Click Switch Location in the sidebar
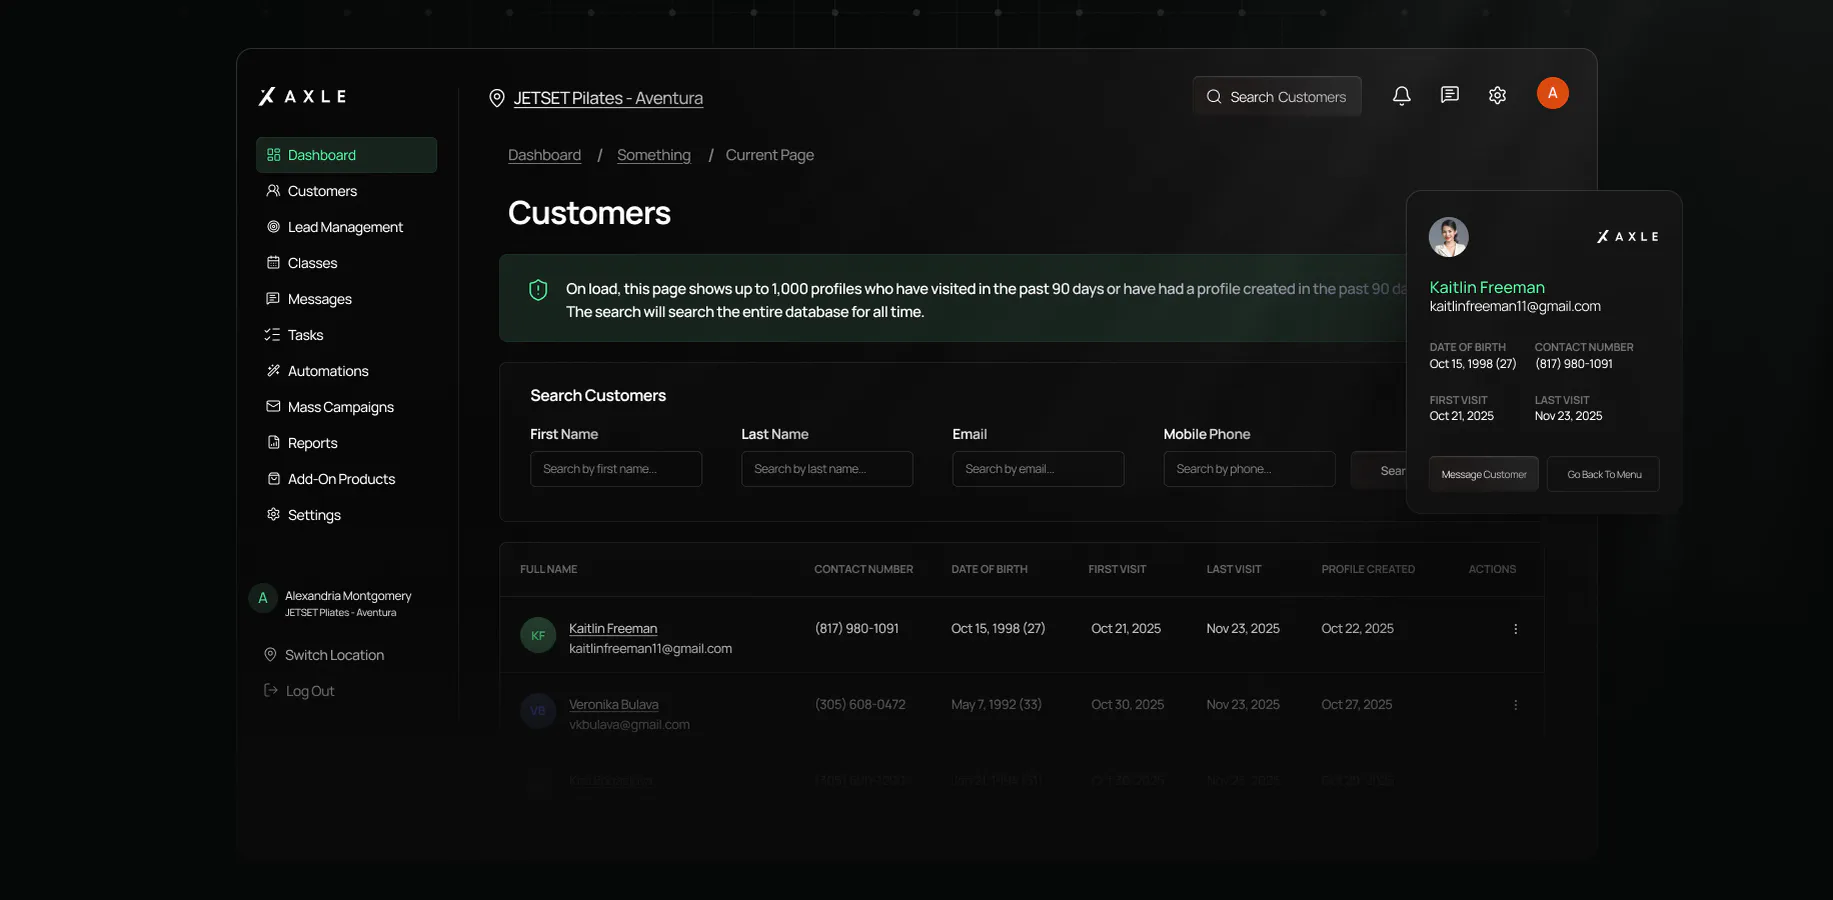1833x900 pixels. click(x=324, y=655)
